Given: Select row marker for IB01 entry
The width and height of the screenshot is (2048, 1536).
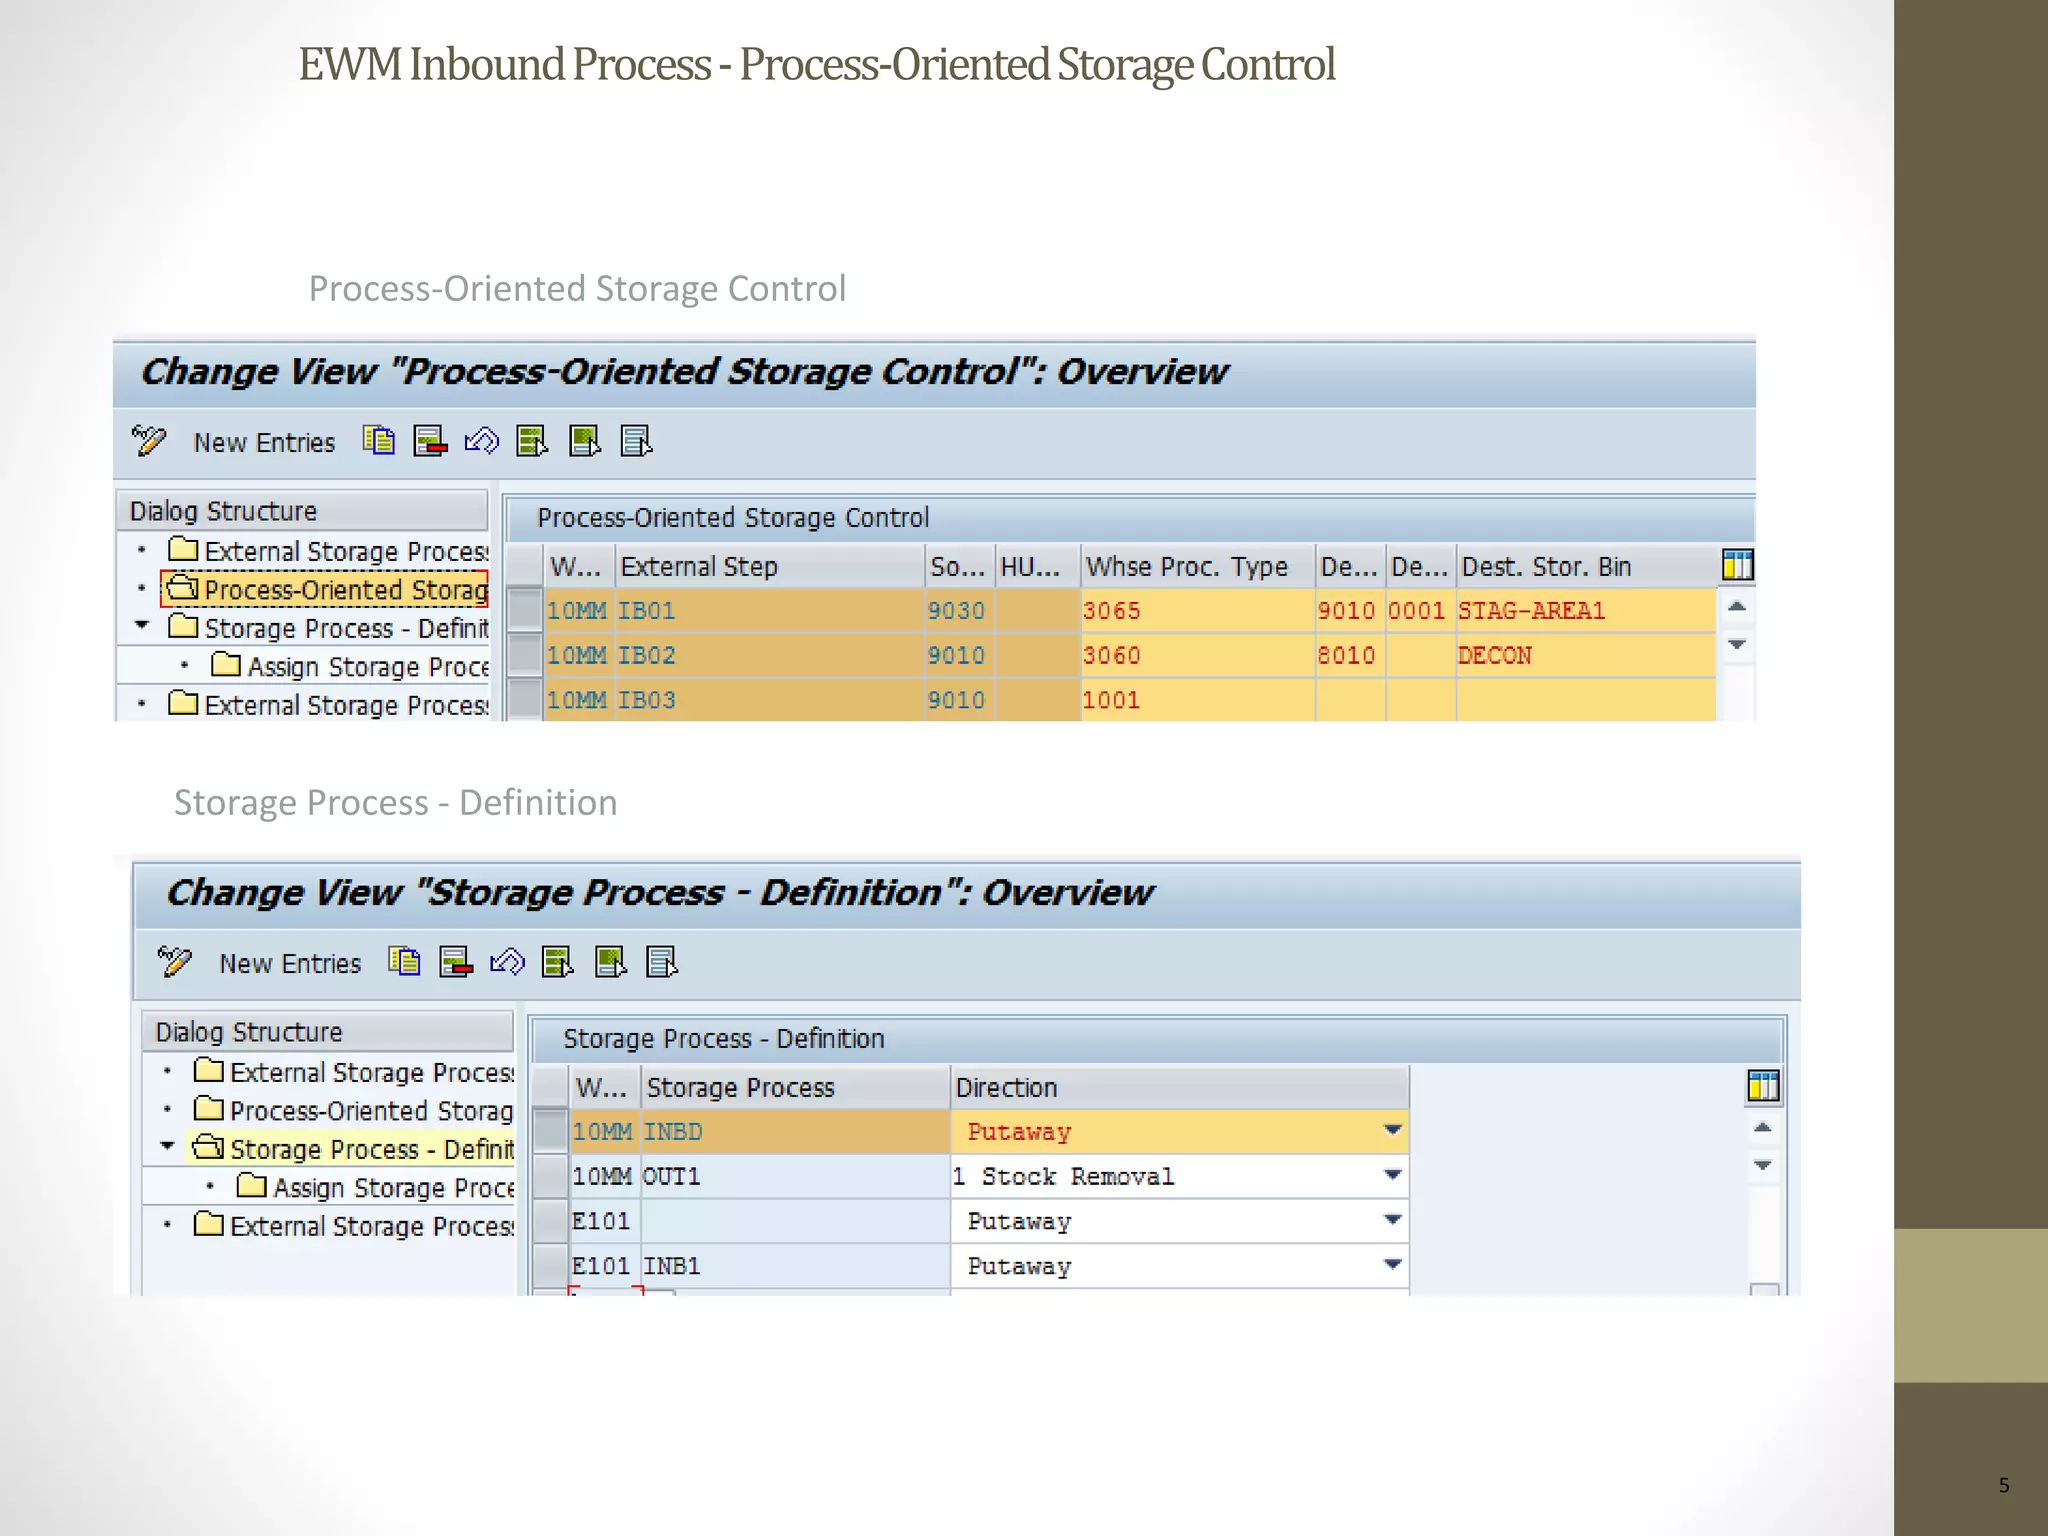Looking at the screenshot, I should 524,610.
